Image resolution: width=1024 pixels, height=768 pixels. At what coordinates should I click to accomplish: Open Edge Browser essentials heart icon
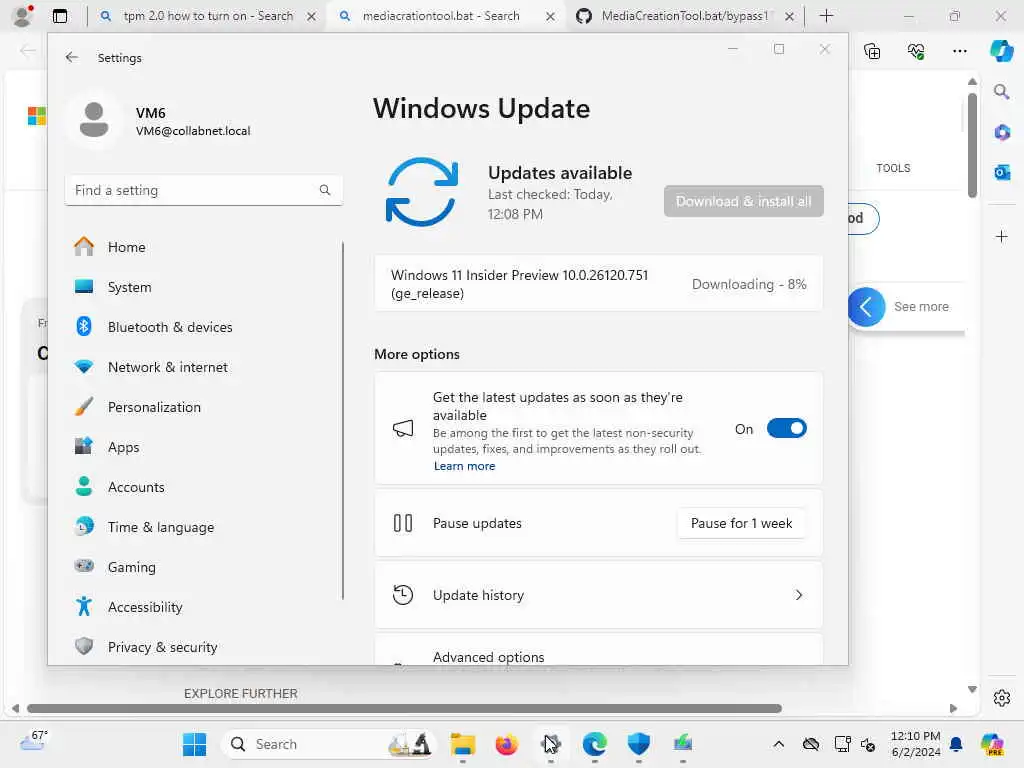[x=916, y=51]
